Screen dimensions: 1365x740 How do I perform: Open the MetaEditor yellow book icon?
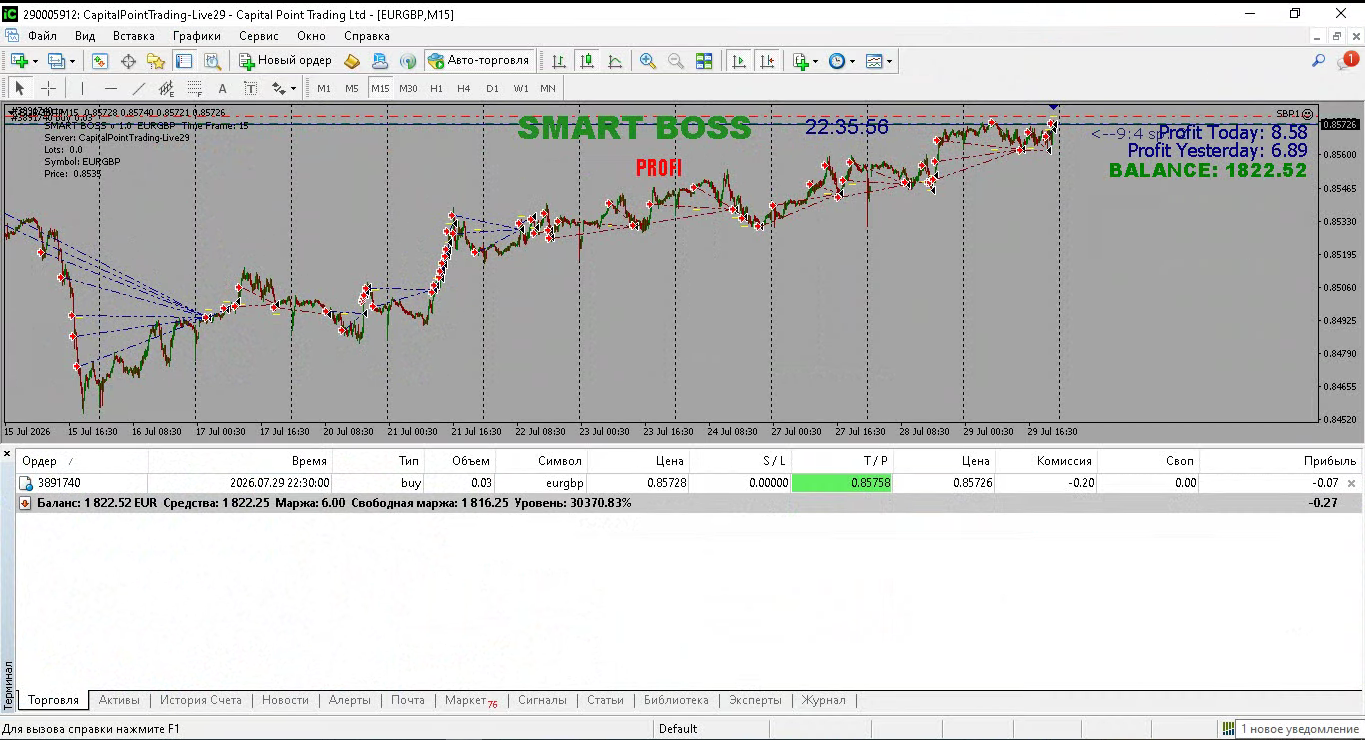click(x=352, y=61)
